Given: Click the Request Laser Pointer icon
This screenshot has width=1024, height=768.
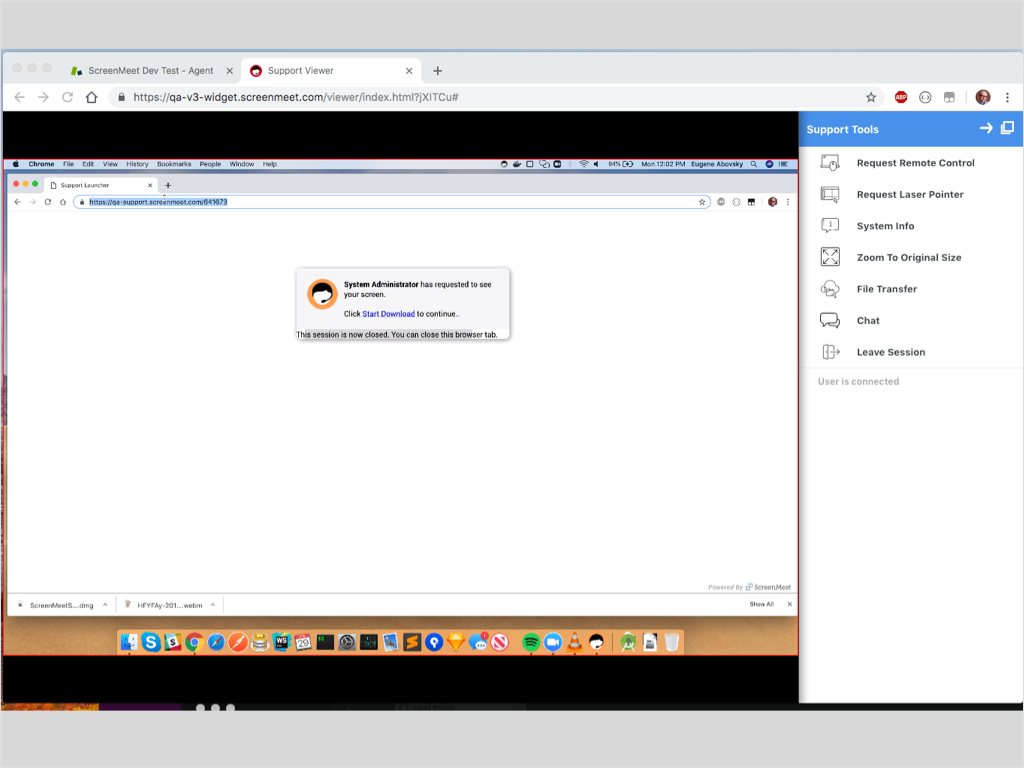Looking at the screenshot, I should click(830, 194).
